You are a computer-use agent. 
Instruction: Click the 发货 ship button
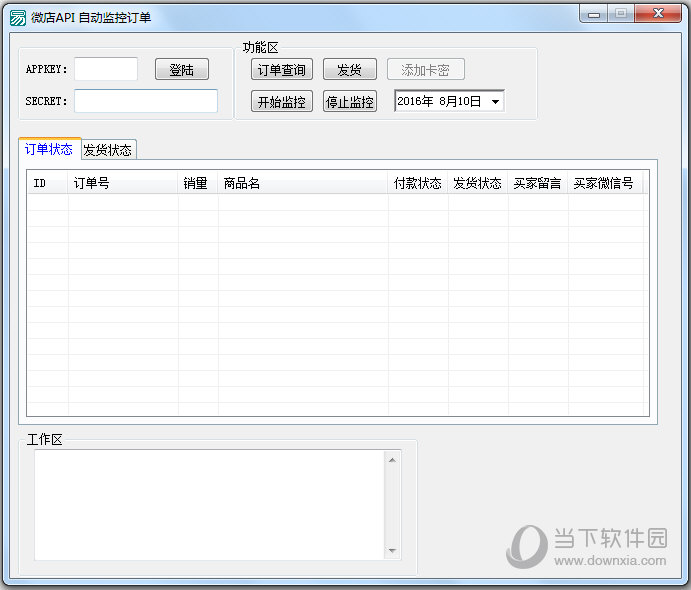[x=349, y=70]
